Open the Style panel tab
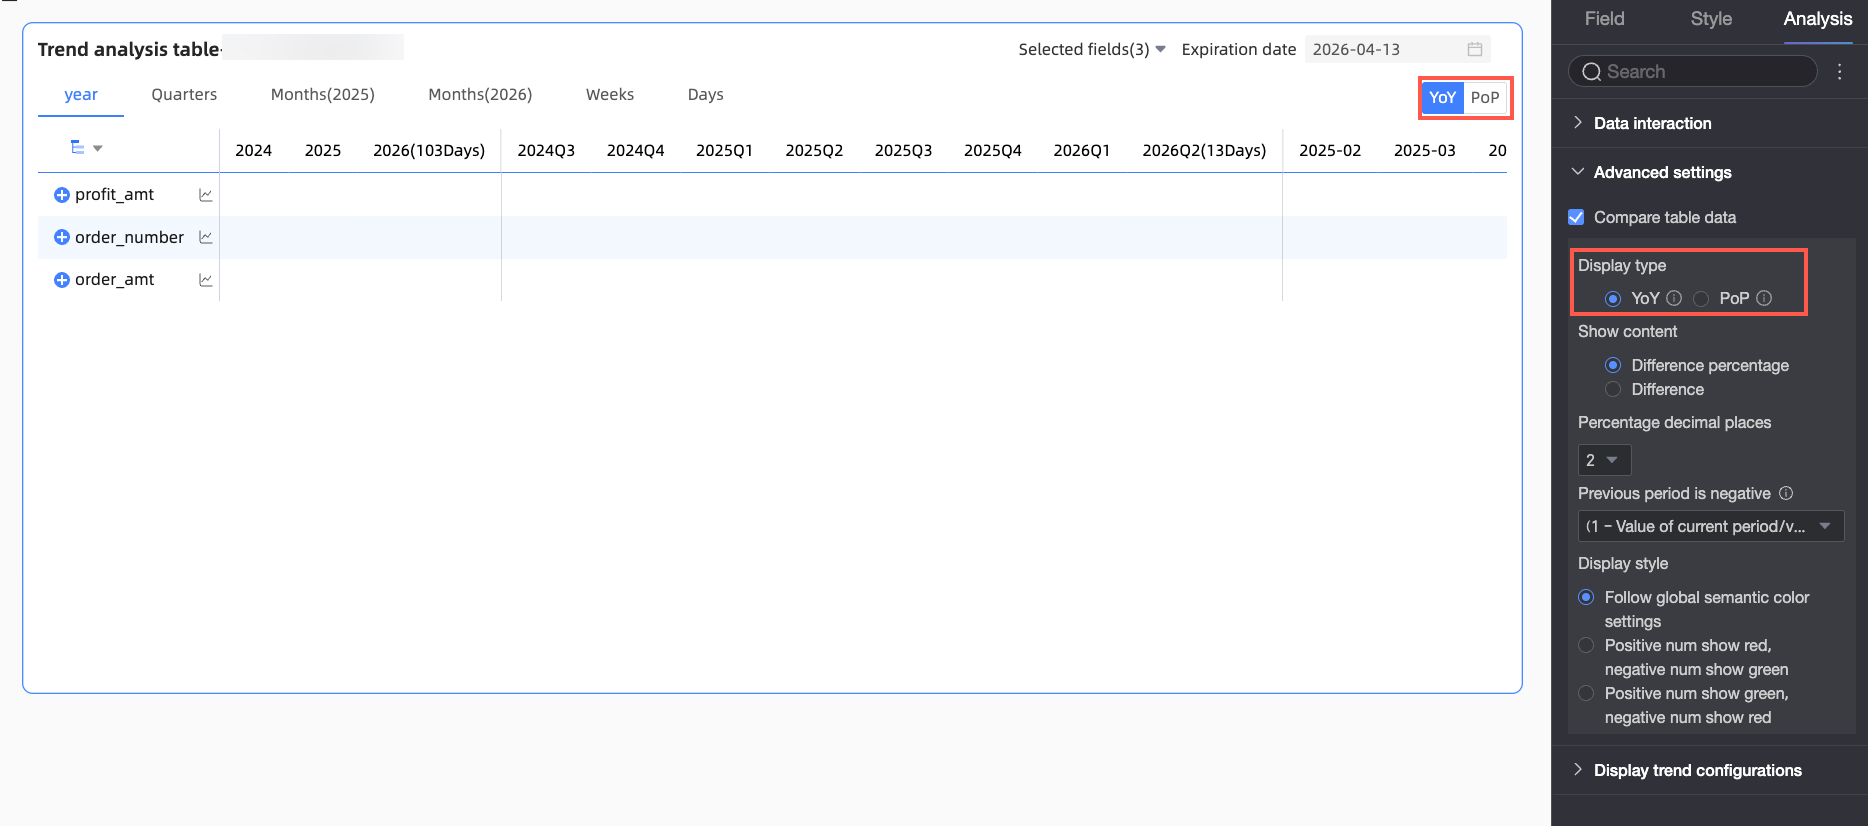The width and height of the screenshot is (1868, 826). (1711, 19)
